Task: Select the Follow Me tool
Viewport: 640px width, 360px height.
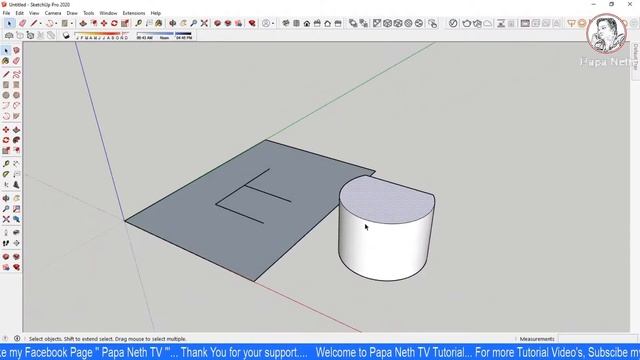Action: (x=16, y=140)
